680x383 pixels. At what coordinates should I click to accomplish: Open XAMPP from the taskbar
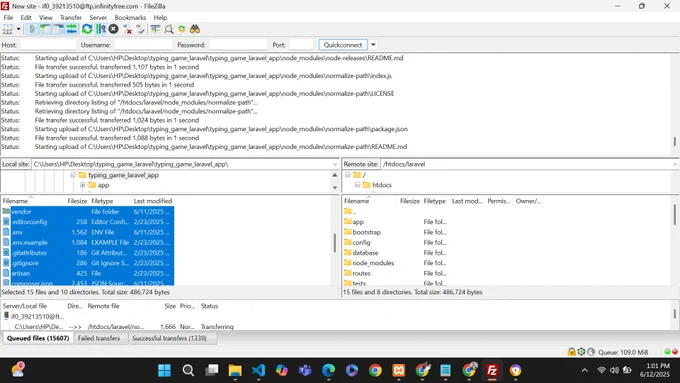coord(399,370)
